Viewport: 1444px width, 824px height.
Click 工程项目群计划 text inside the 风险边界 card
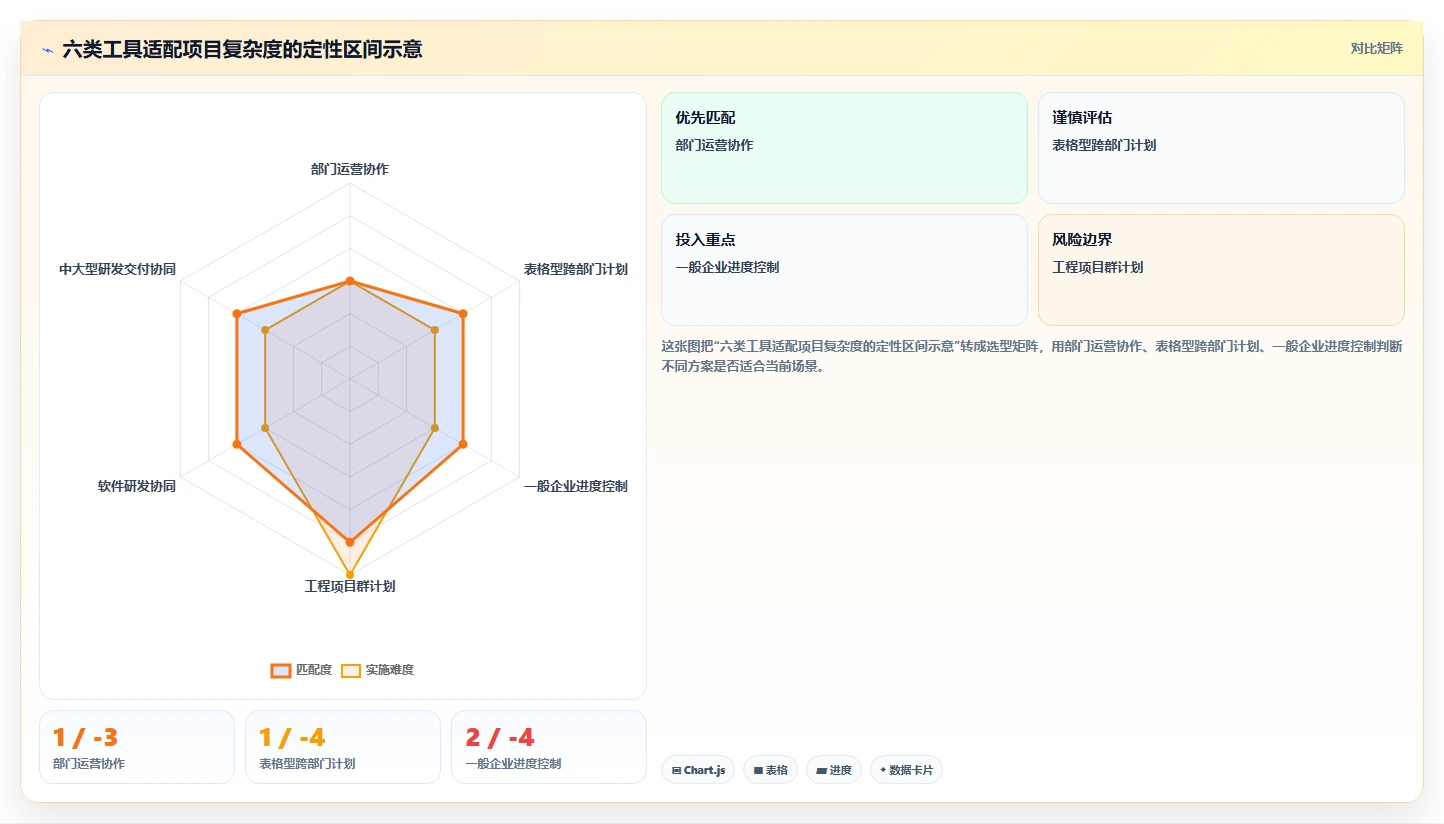1098,267
